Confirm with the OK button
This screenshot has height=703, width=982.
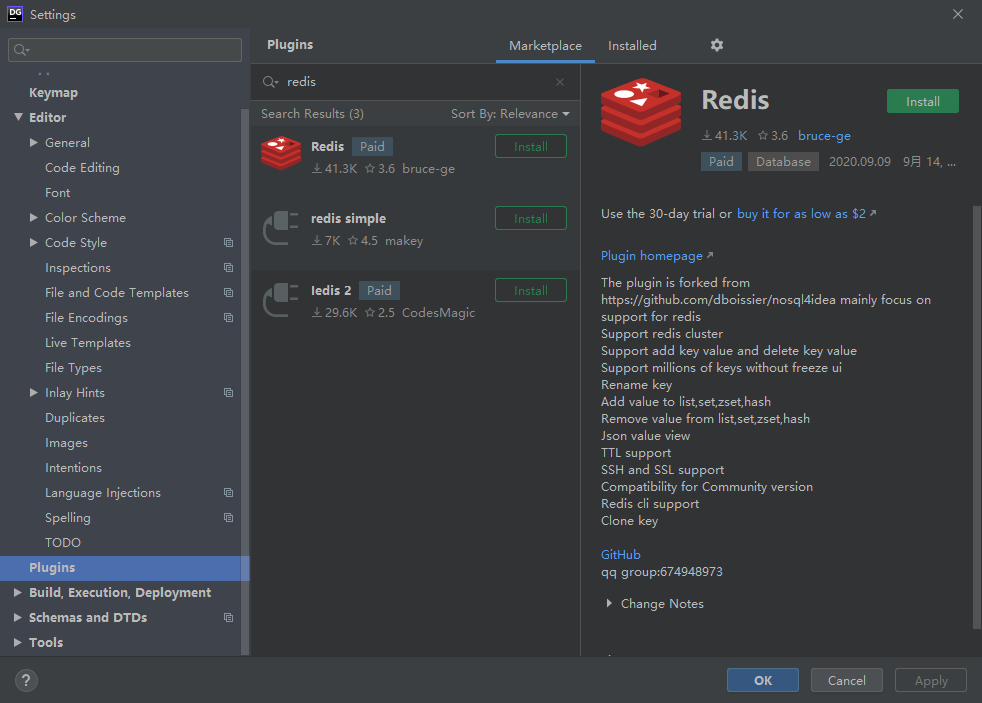pyautogui.click(x=763, y=680)
